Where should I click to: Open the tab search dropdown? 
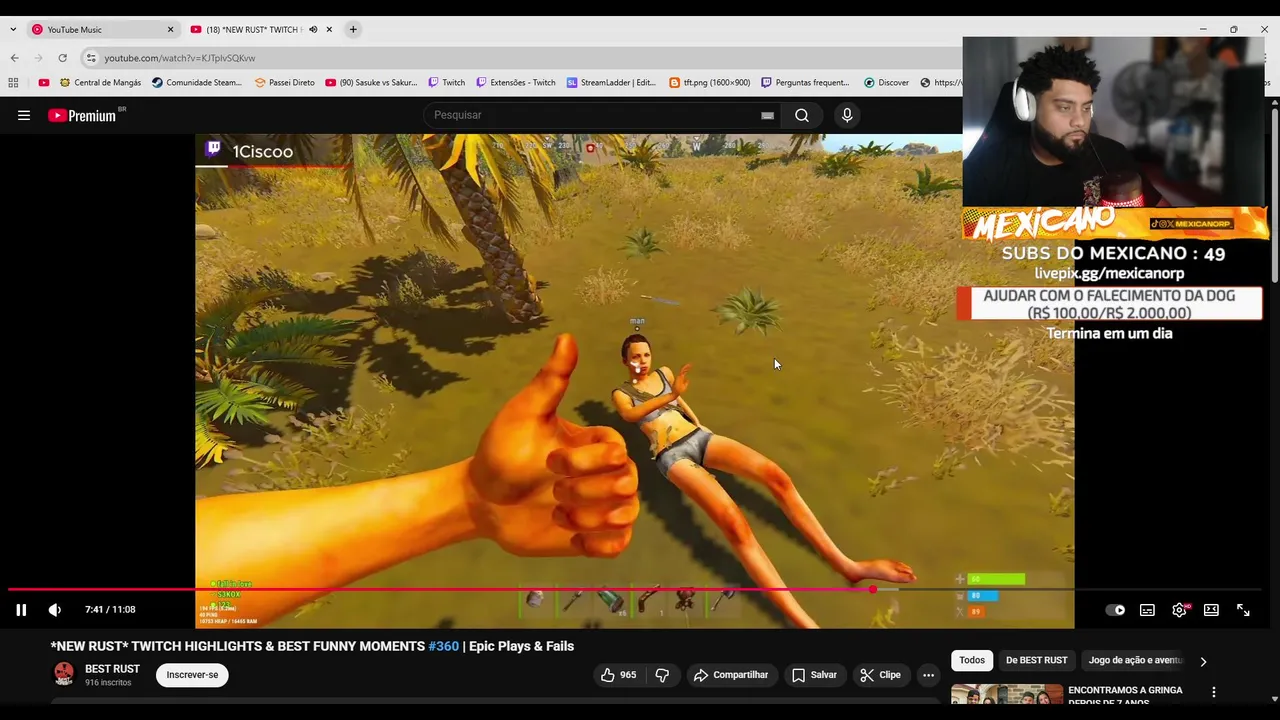click(x=12, y=29)
